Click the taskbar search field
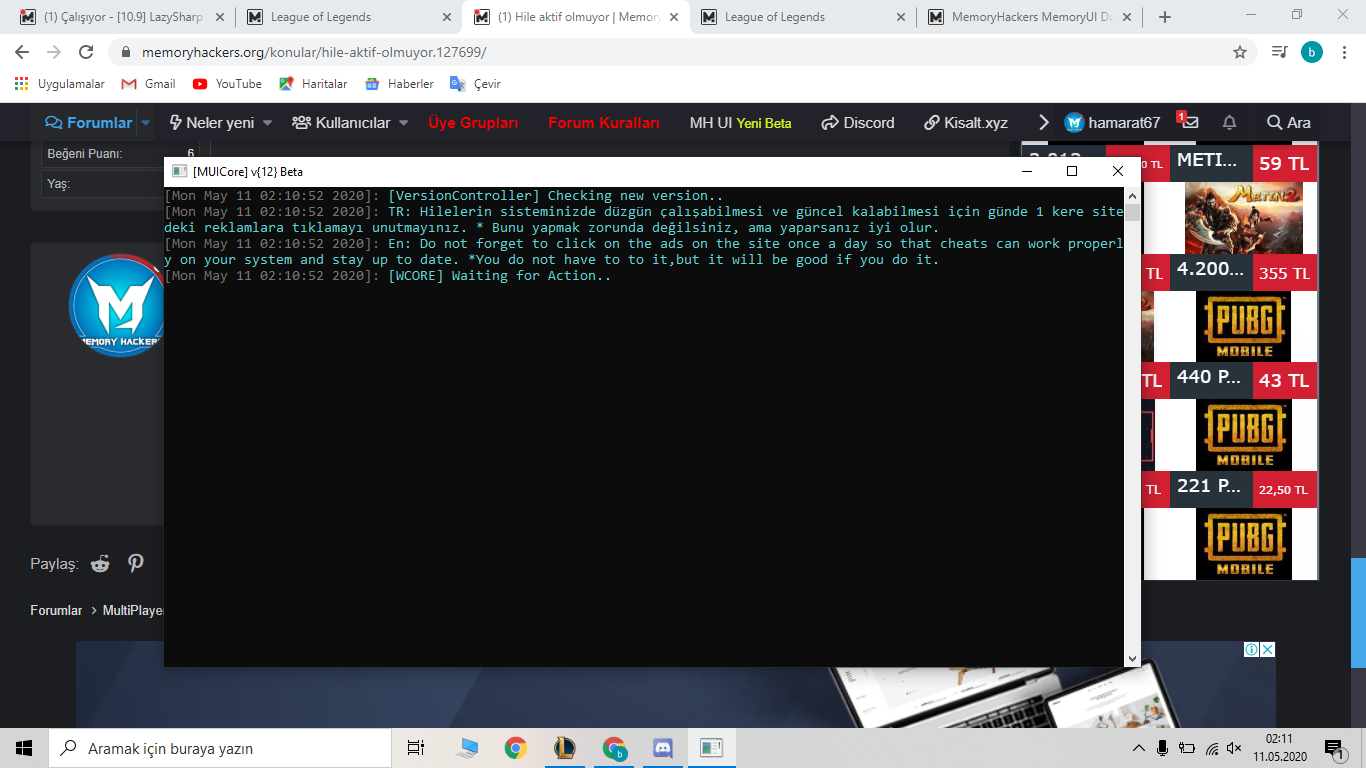Viewport: 1366px width, 768px height. (220, 748)
